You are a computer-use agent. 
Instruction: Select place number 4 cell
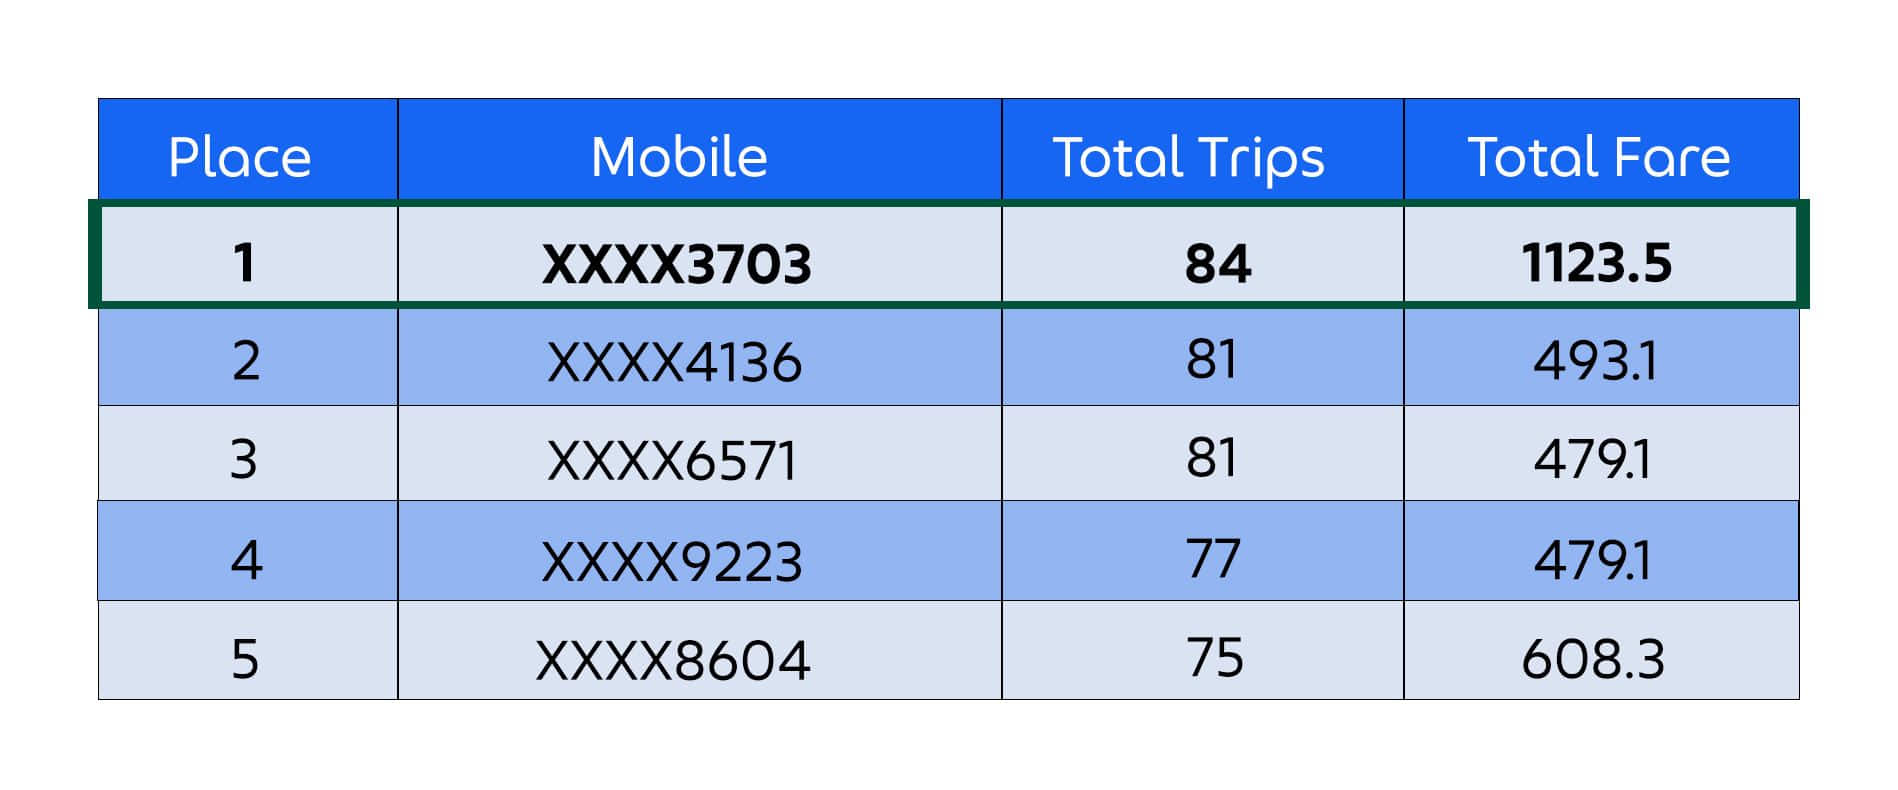[x=248, y=550]
